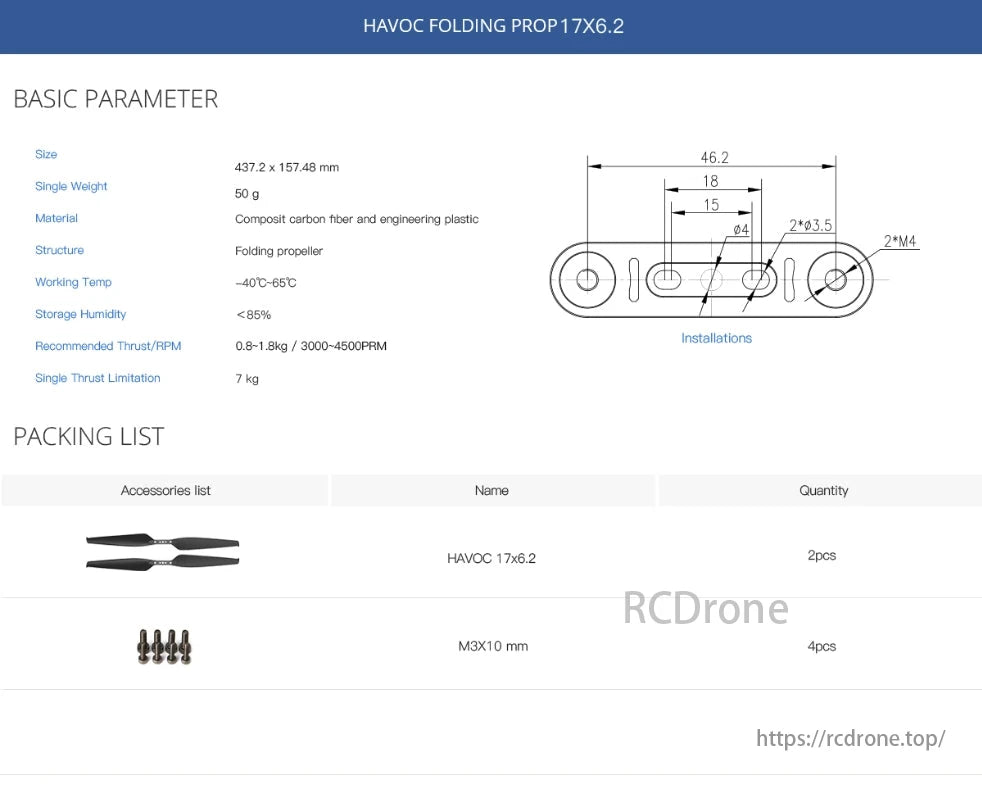
Task: Select the Material parameter label
Action: coord(56,218)
